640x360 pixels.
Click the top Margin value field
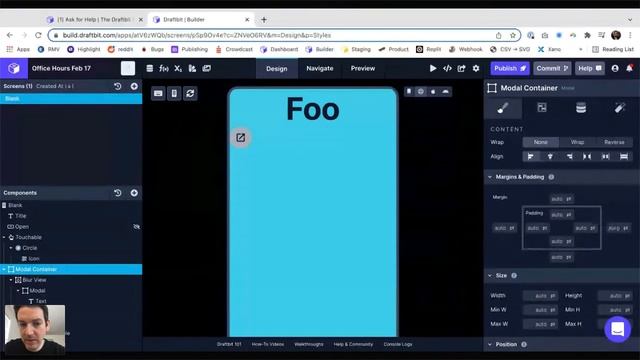click(562, 199)
